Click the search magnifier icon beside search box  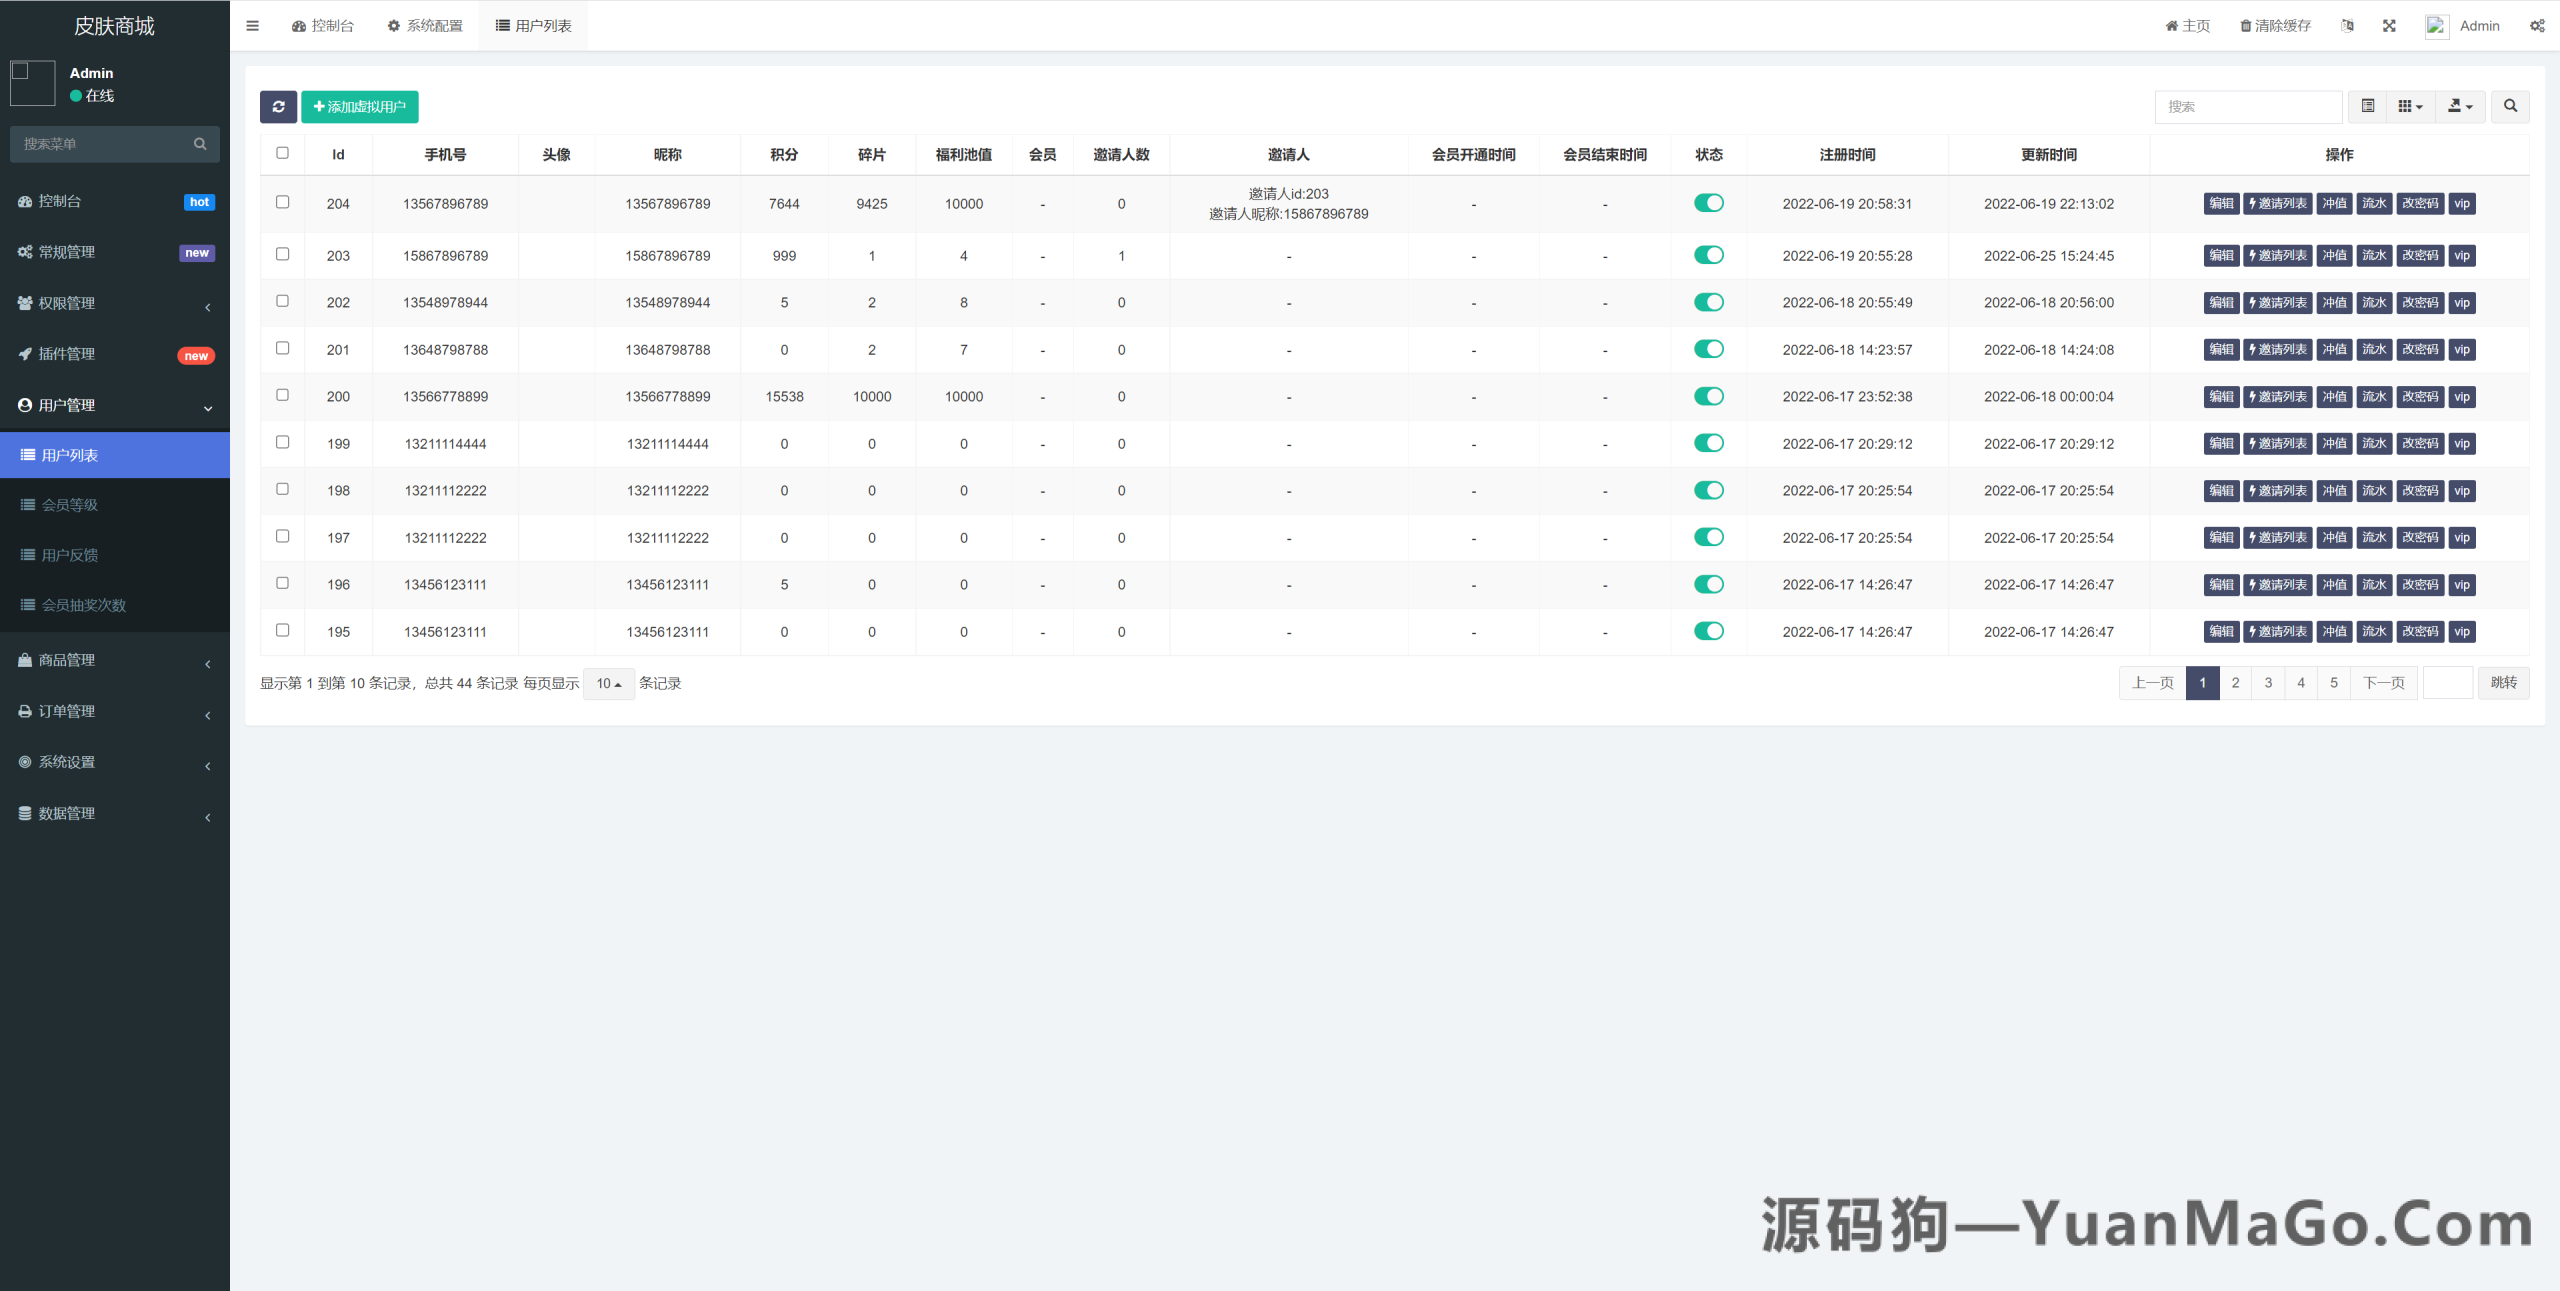(x=2510, y=107)
